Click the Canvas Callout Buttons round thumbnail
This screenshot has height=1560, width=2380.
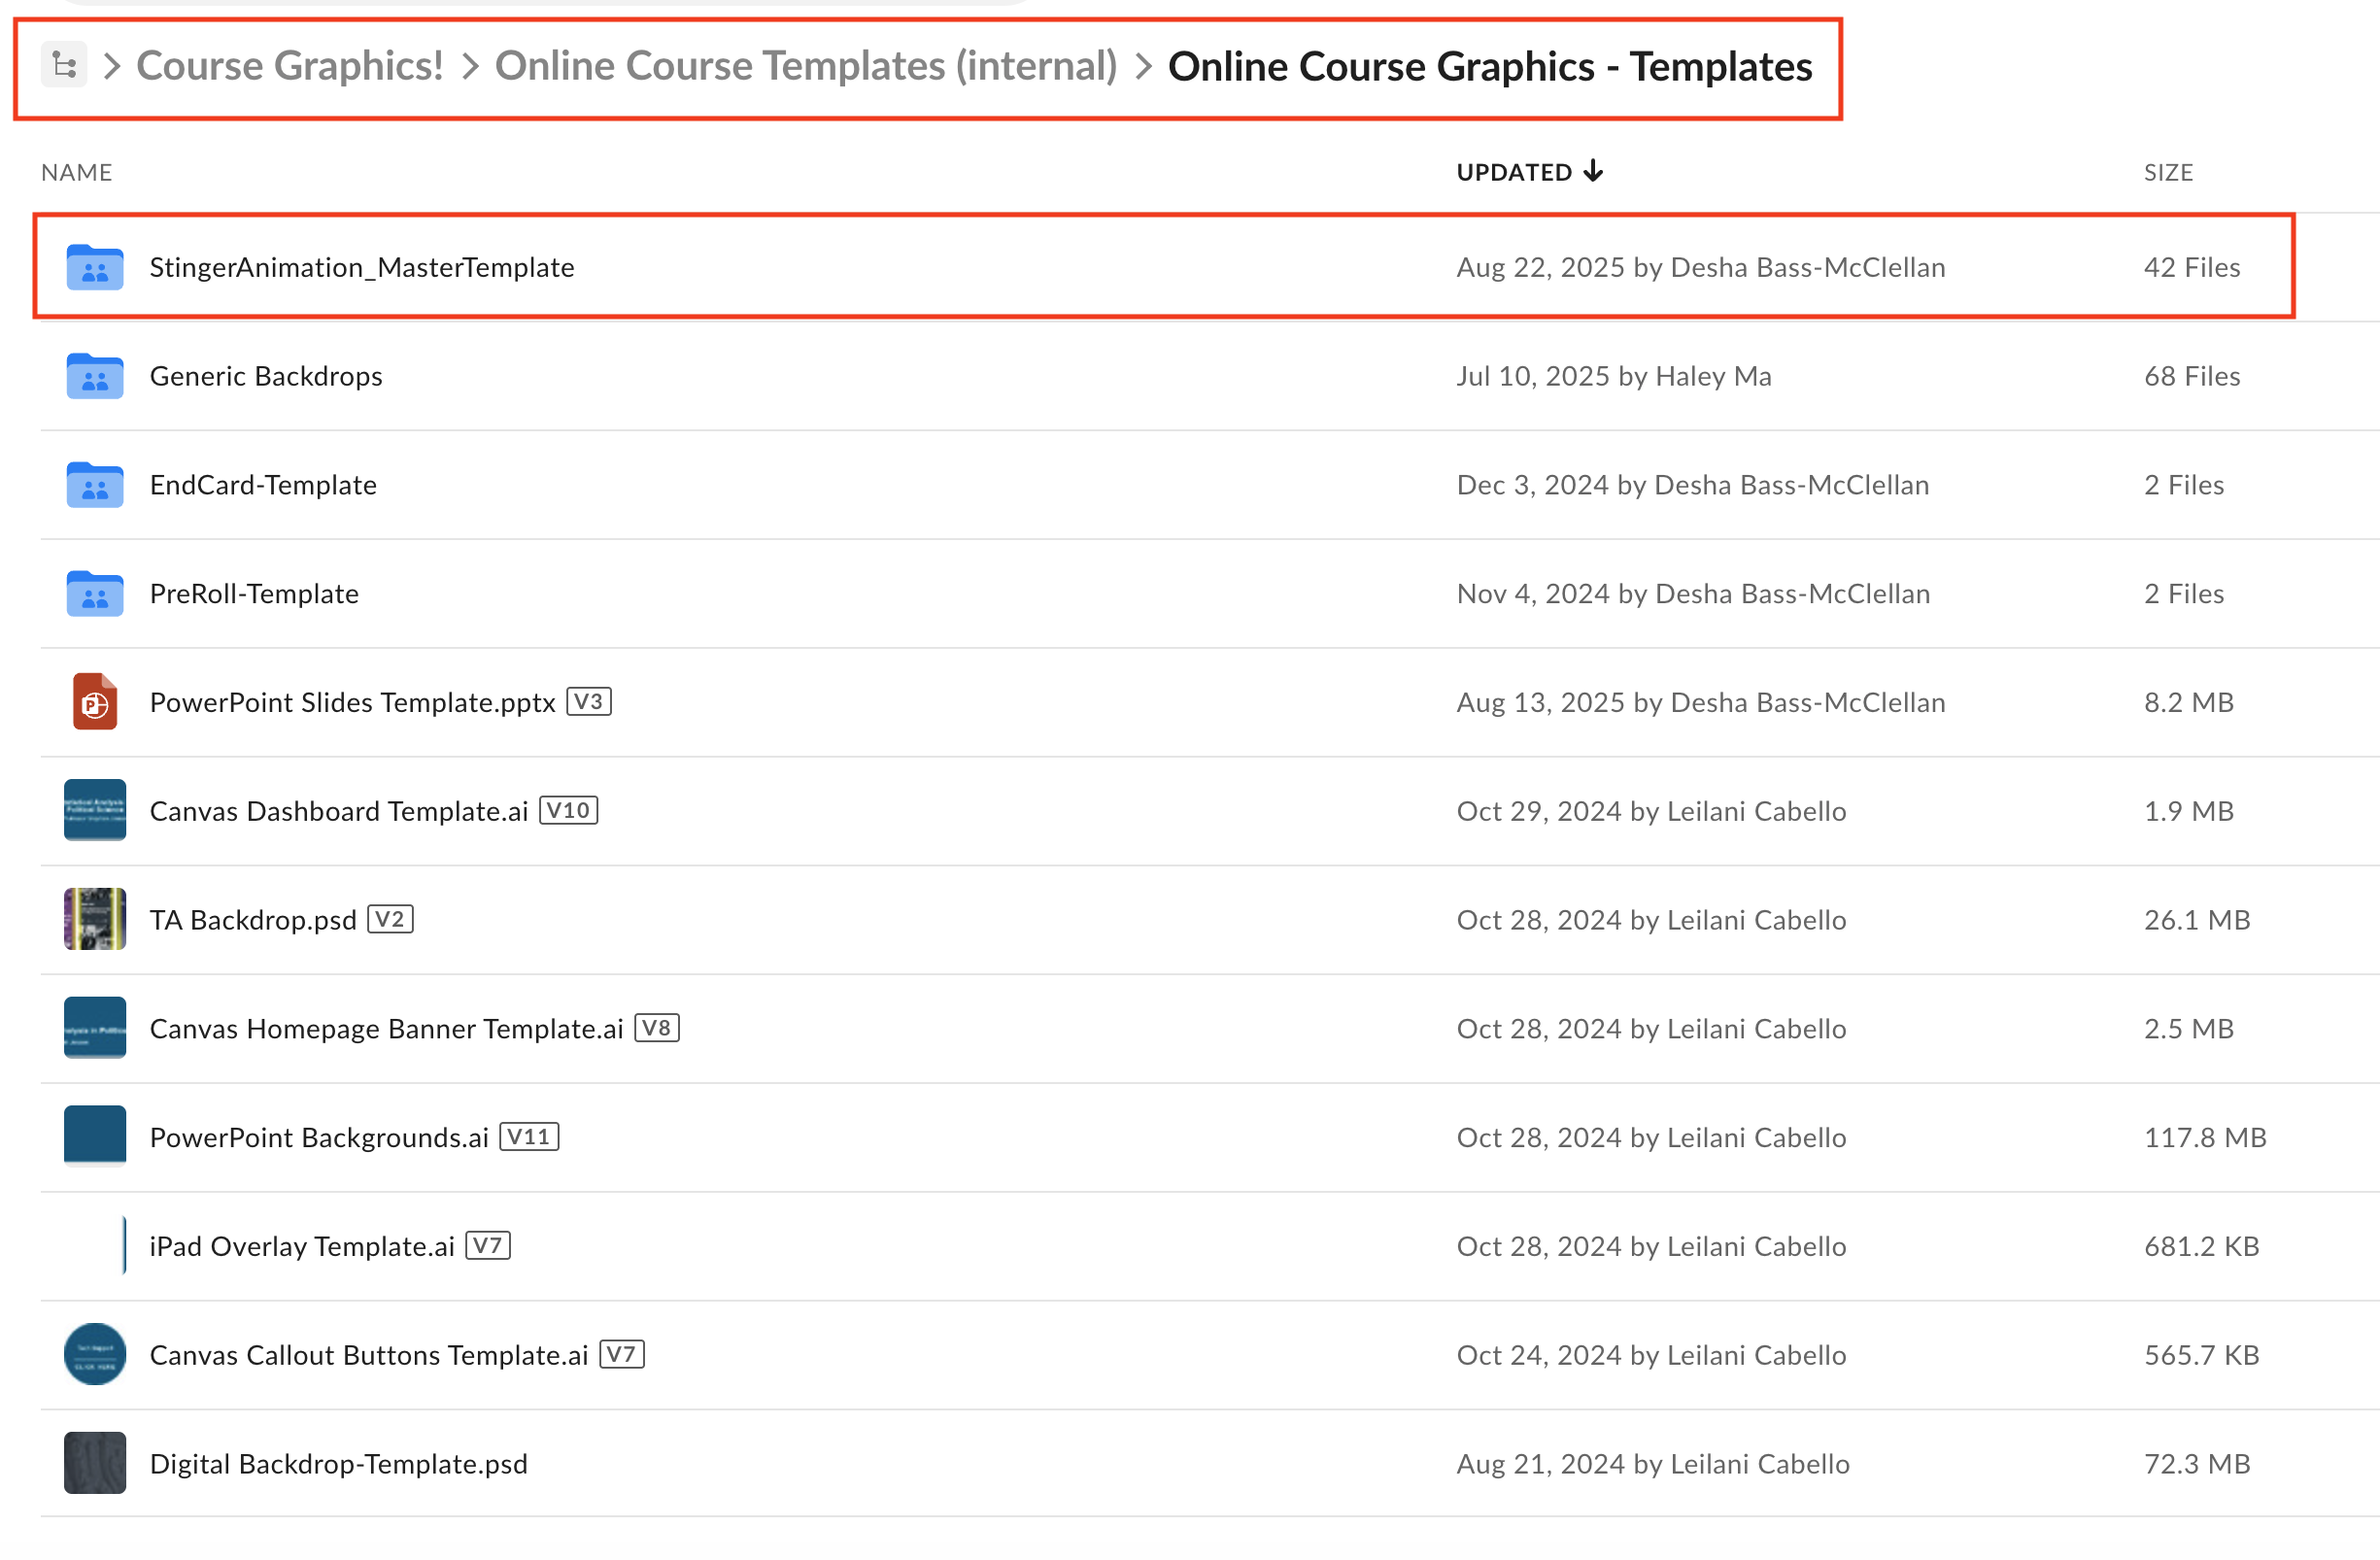coord(94,1355)
